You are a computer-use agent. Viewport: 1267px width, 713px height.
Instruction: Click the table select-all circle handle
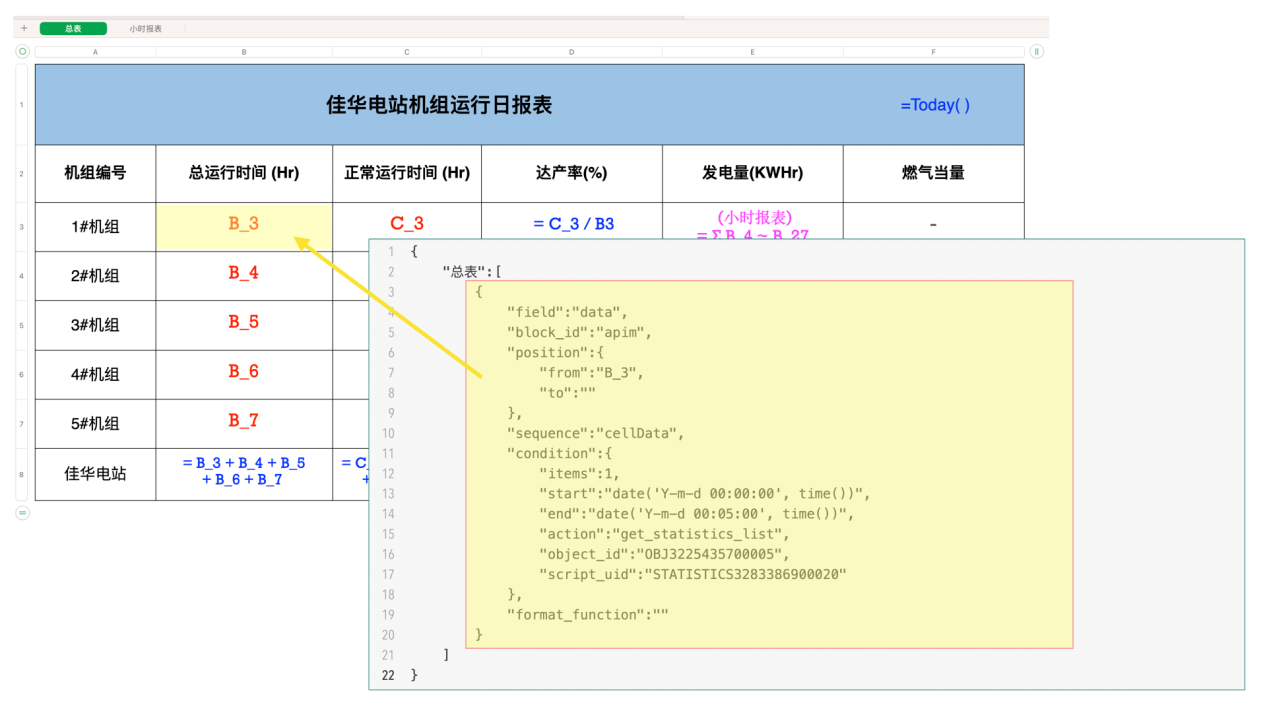click(22, 51)
